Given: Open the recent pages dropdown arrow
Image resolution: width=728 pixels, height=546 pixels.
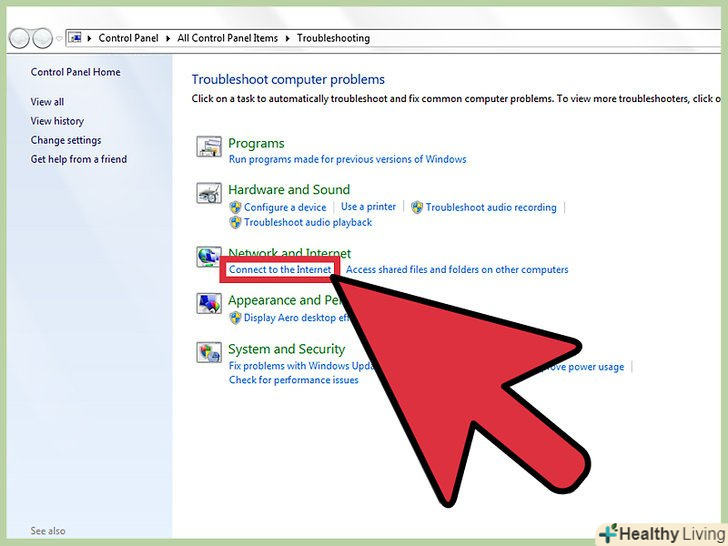Looking at the screenshot, I should [59, 39].
